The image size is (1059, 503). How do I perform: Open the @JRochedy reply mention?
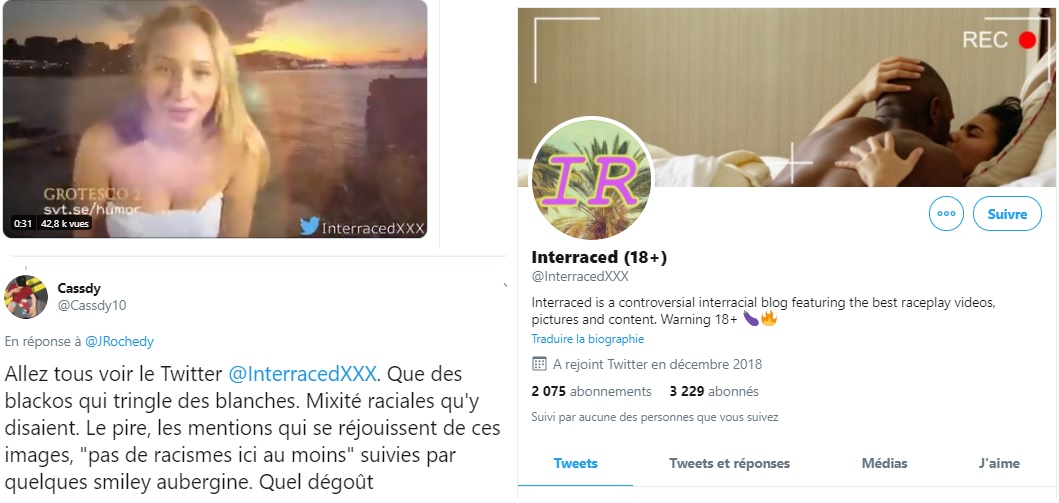[x=120, y=342]
